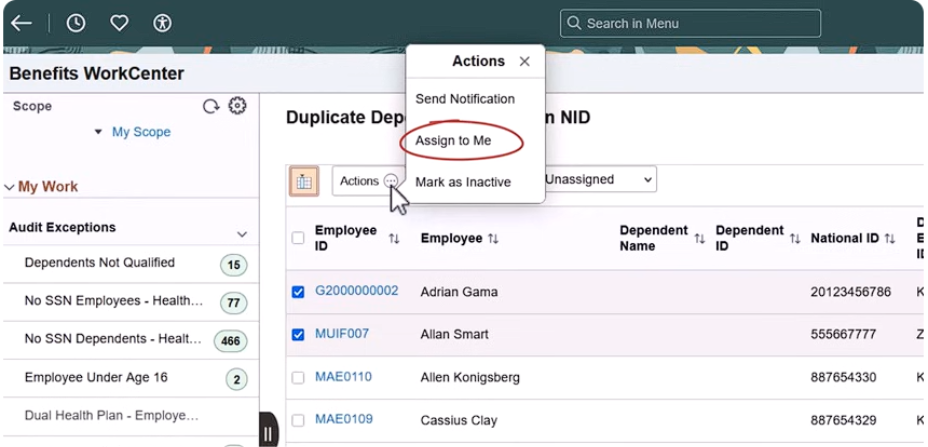
Task: Open employee G2000000002 link
Action: point(356,291)
